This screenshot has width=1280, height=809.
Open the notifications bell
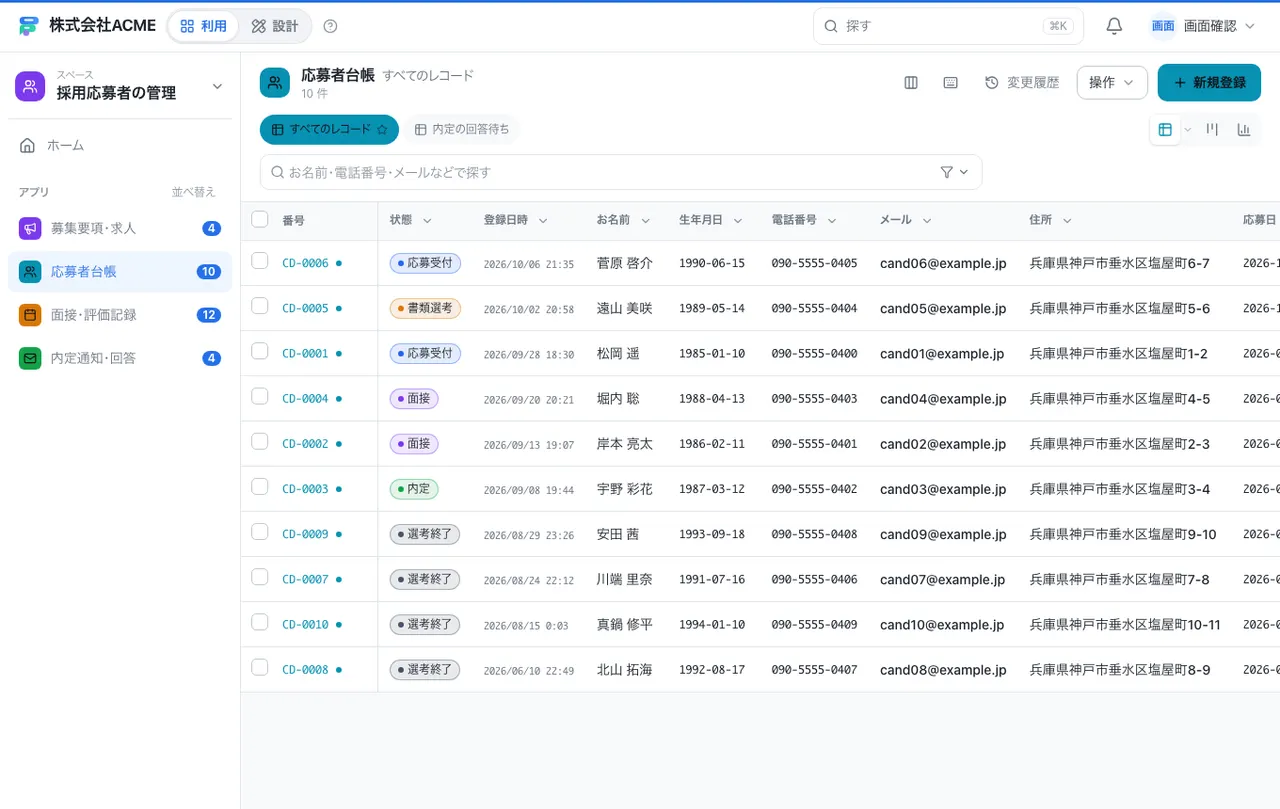[1114, 26]
